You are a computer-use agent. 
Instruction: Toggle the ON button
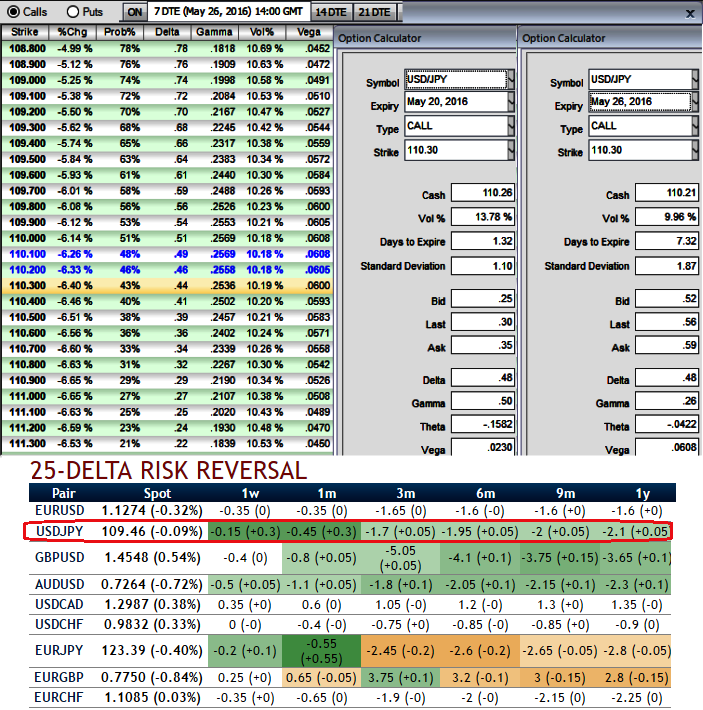(135, 12)
